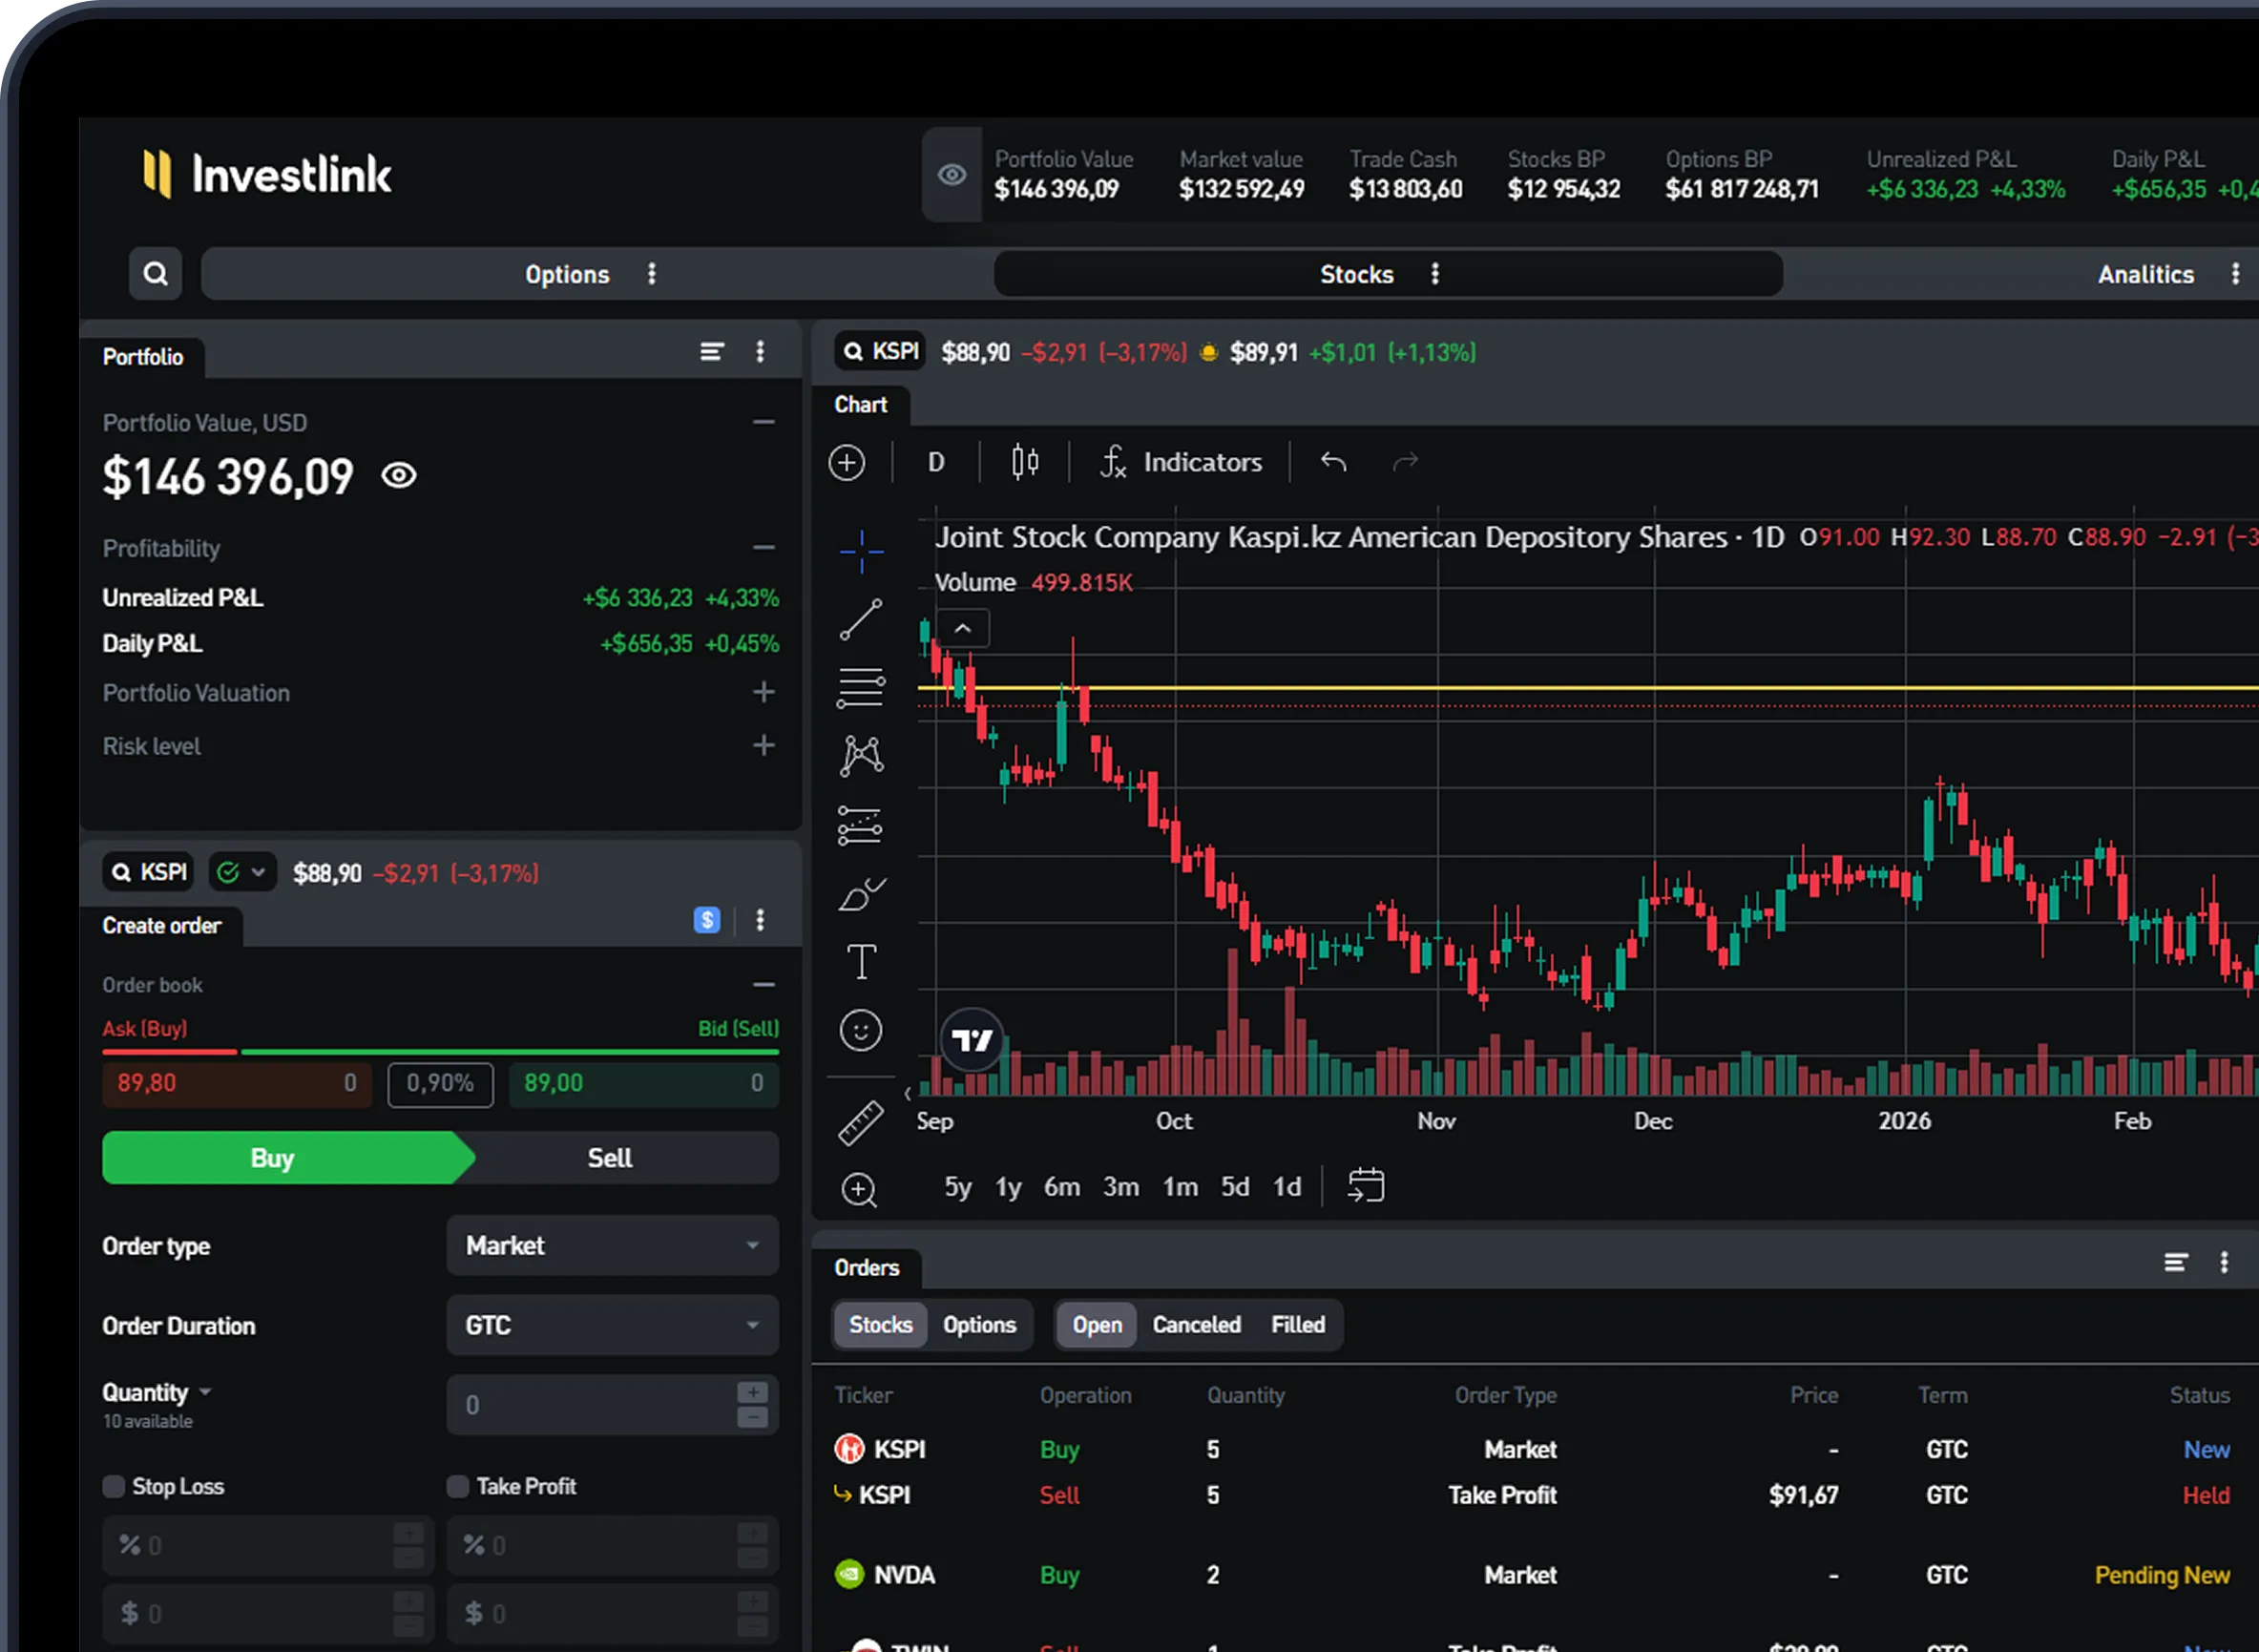Open the Options tab three-dot menu
The image size is (2259, 1652).
[x=652, y=274]
